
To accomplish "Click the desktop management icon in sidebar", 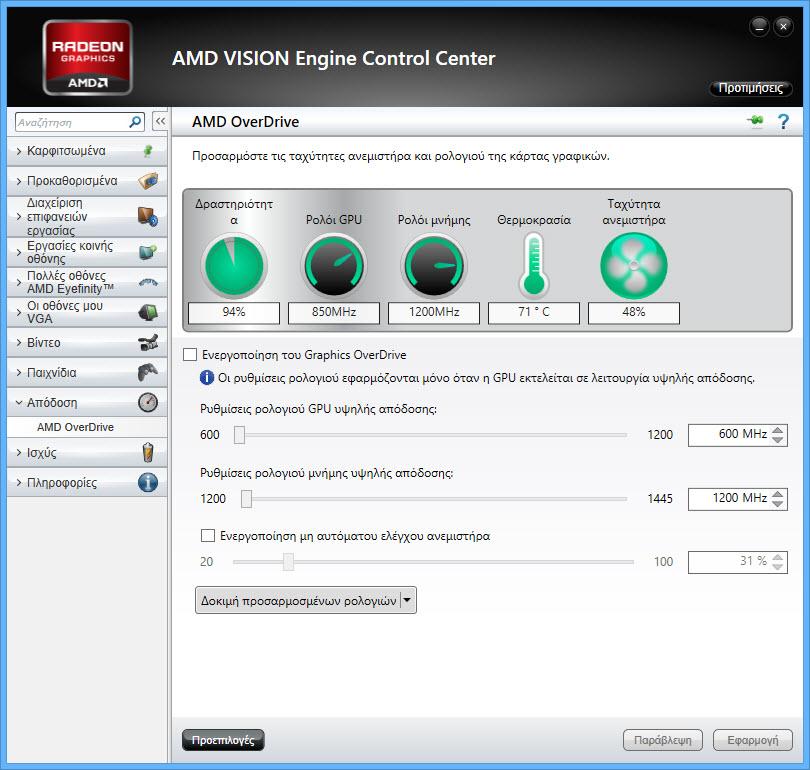I will pos(148,216).
